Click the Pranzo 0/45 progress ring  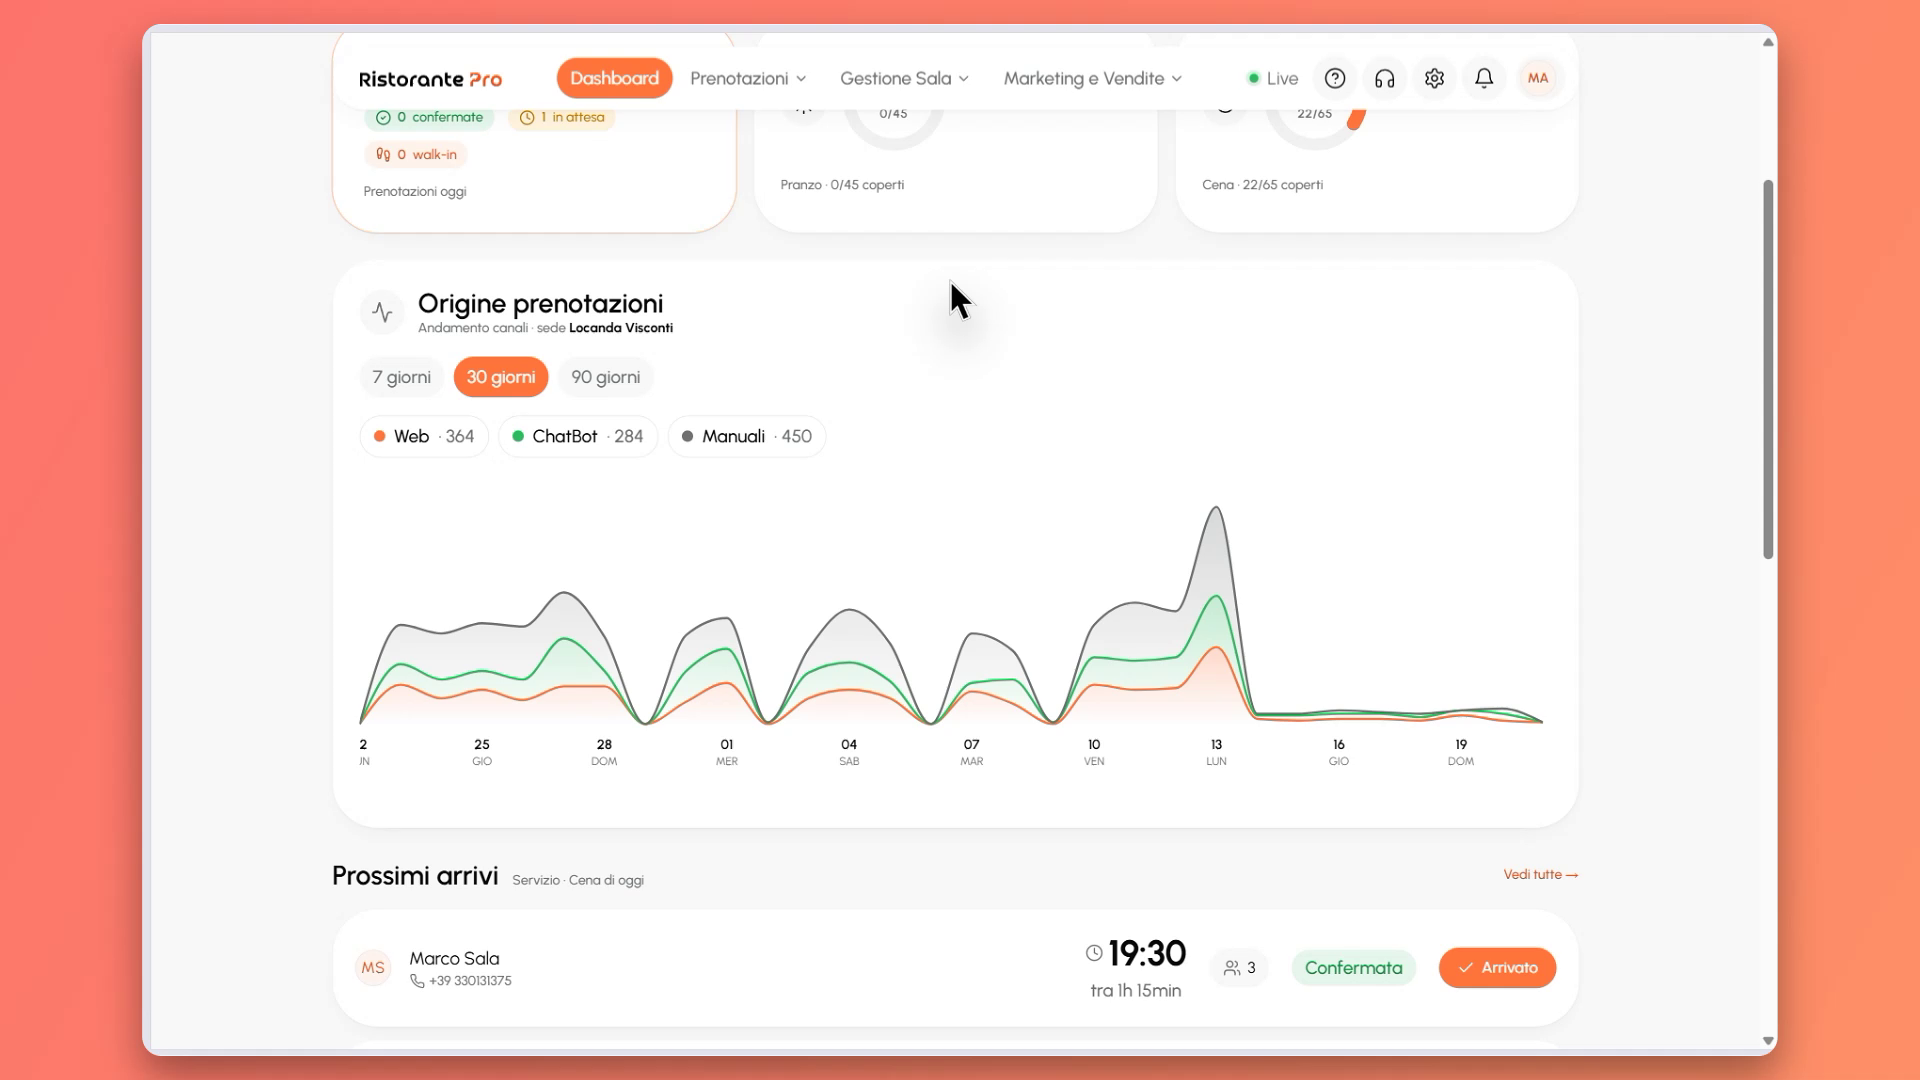point(893,115)
